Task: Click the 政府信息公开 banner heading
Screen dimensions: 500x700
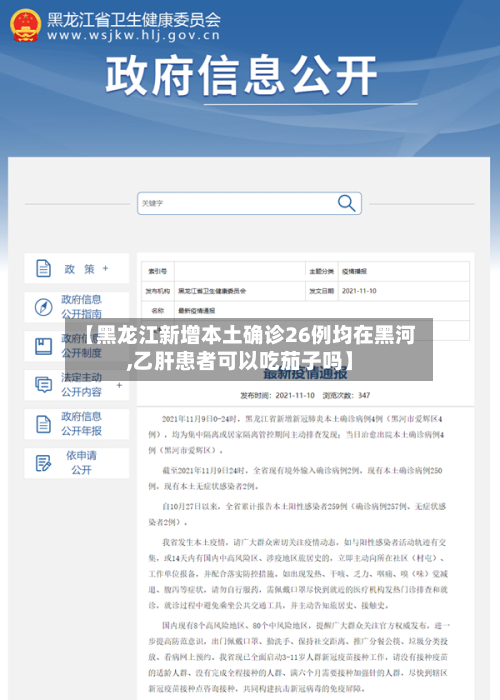Action: [x=241, y=75]
